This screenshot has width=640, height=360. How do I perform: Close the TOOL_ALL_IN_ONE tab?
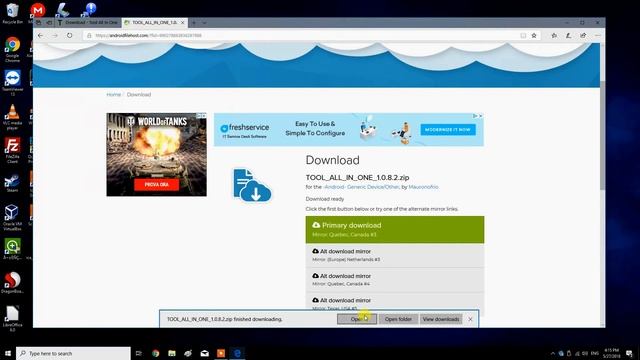182,23
